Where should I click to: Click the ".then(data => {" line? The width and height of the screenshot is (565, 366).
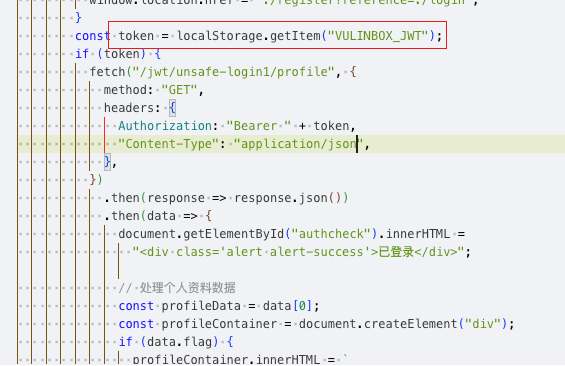[x=158, y=216]
